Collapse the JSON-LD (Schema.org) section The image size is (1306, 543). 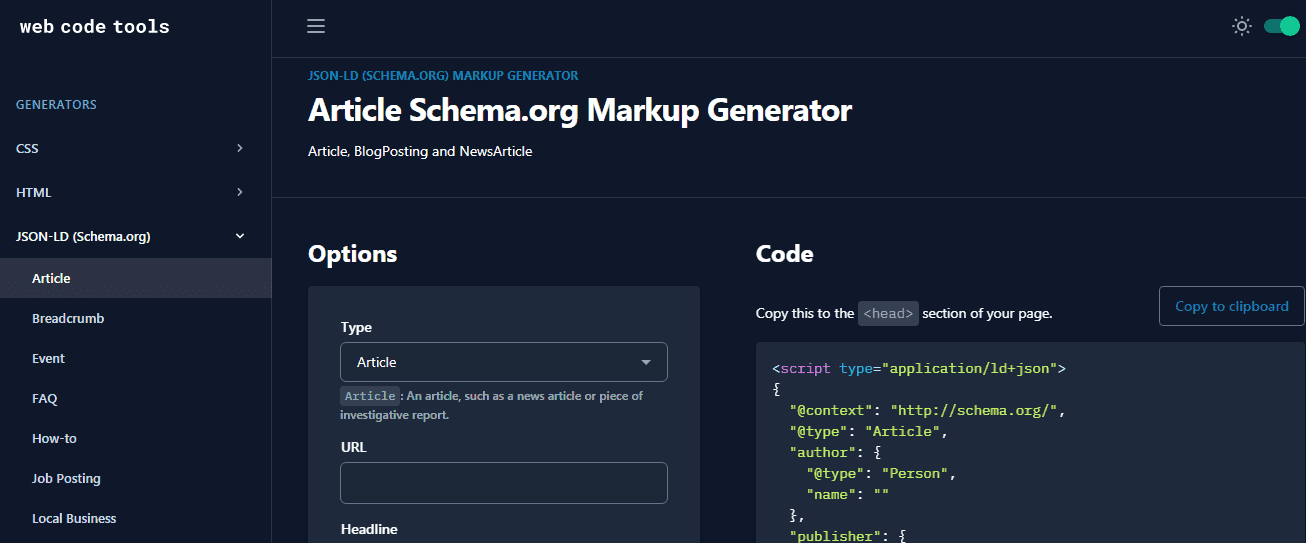(135, 236)
